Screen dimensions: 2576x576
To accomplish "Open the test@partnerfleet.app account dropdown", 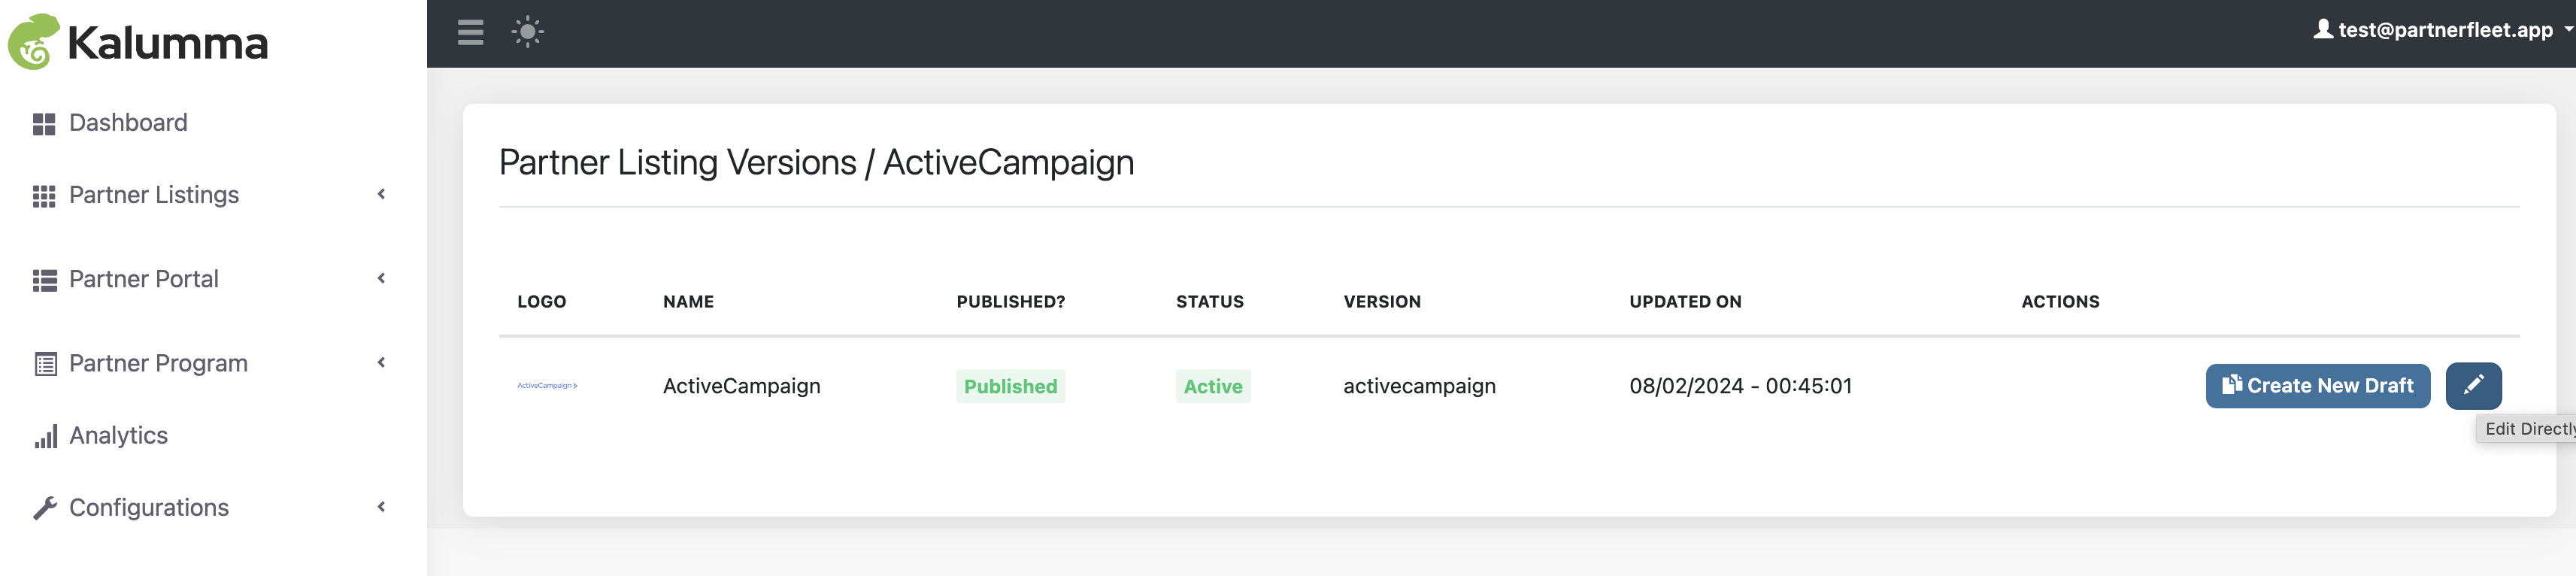I will (x=2443, y=30).
